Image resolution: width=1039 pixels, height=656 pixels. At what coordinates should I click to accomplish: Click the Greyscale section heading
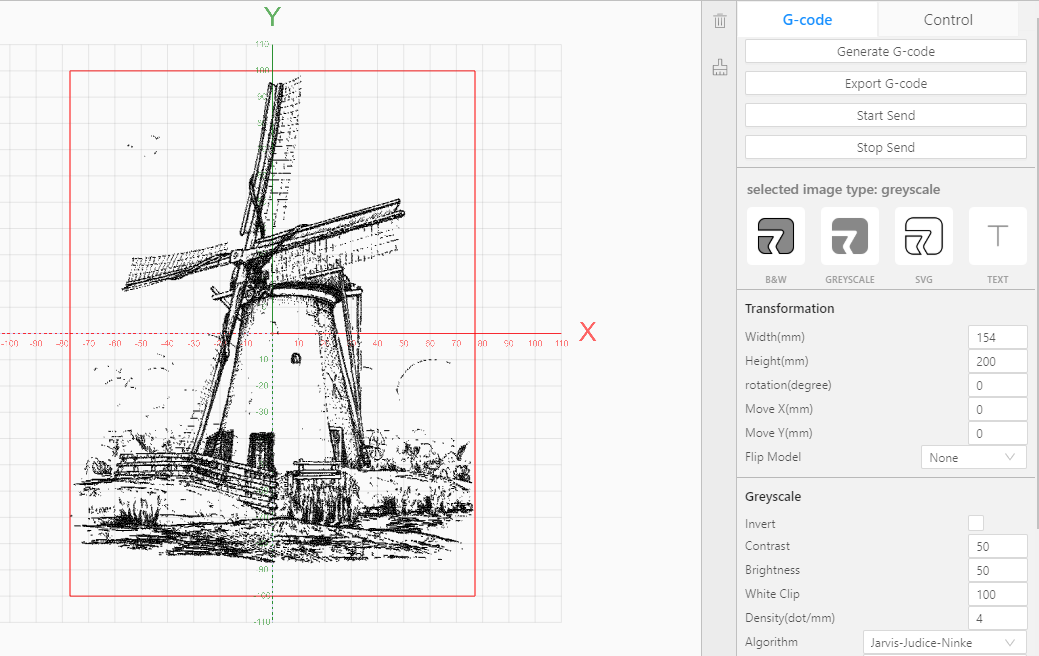773,497
